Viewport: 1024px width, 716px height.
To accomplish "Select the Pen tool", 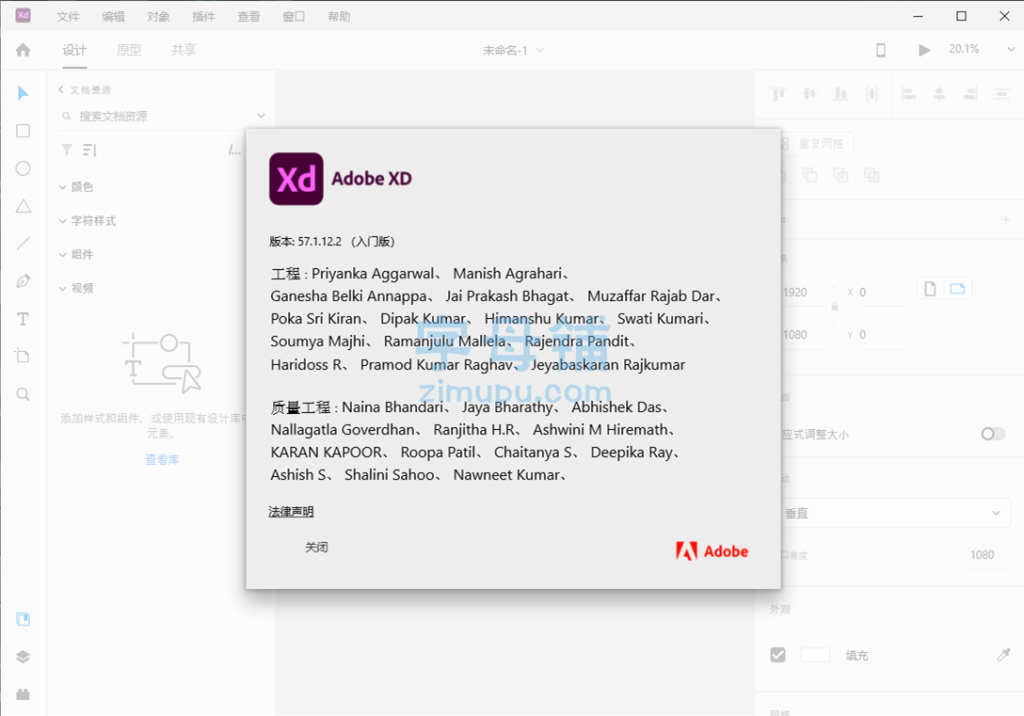I will [x=23, y=281].
